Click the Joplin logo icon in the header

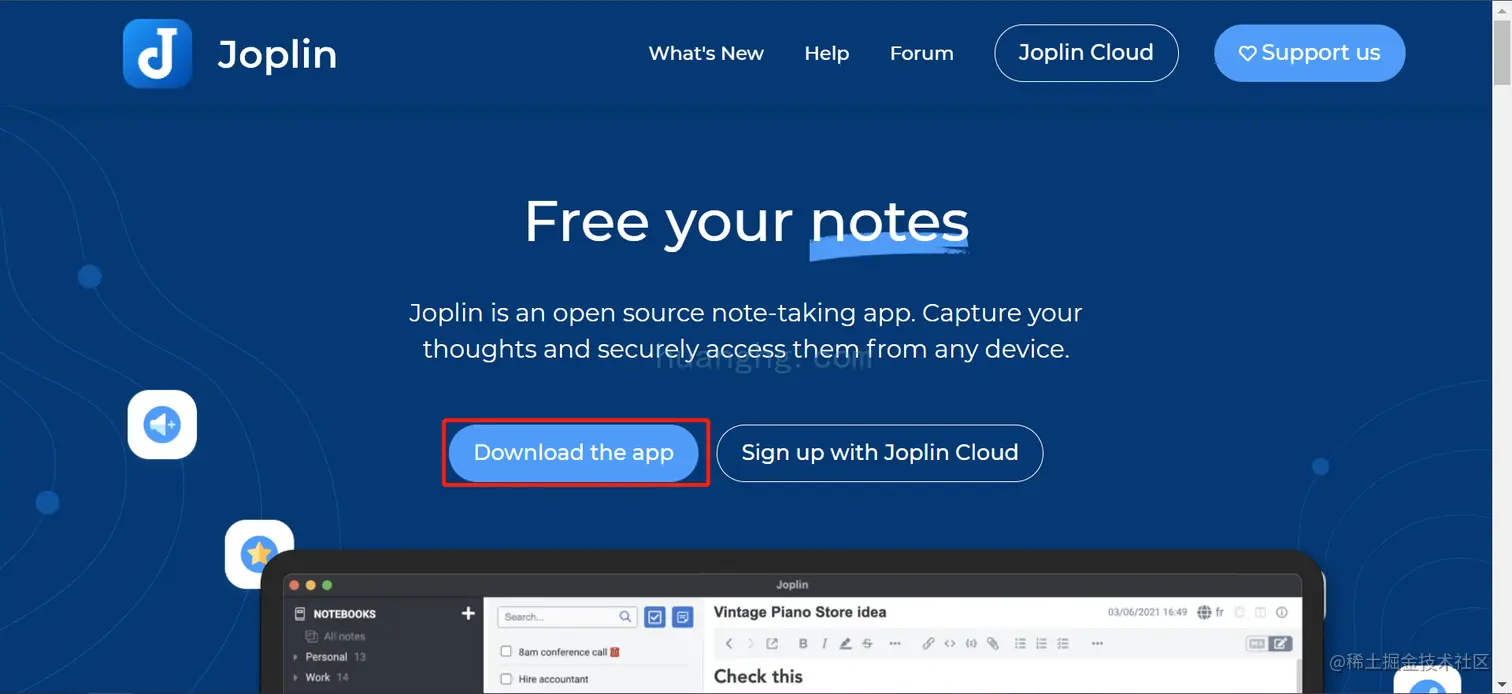pos(157,54)
